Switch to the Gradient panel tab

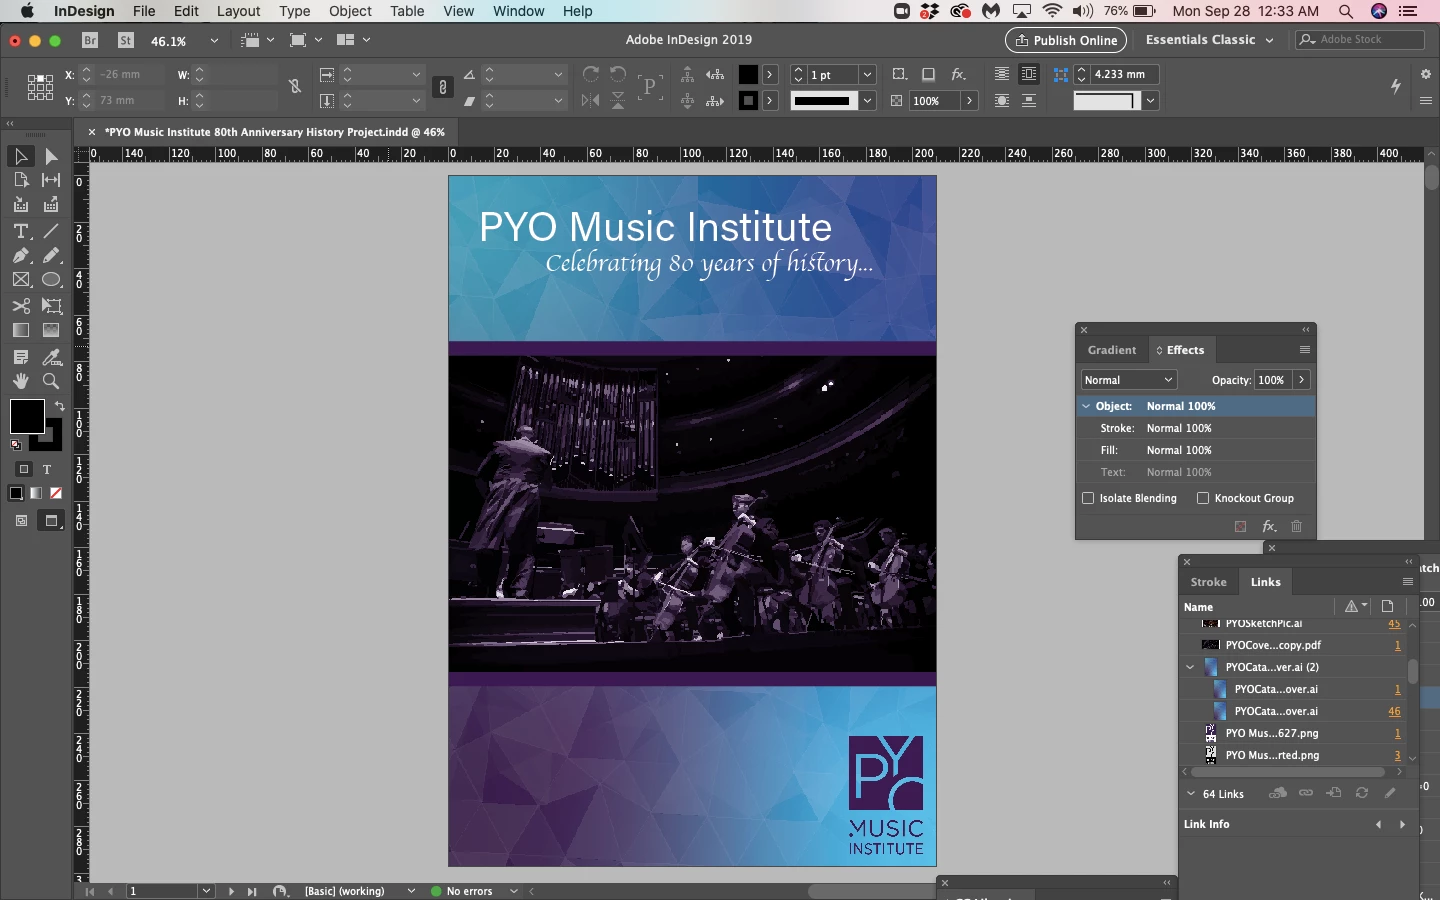tap(1112, 350)
